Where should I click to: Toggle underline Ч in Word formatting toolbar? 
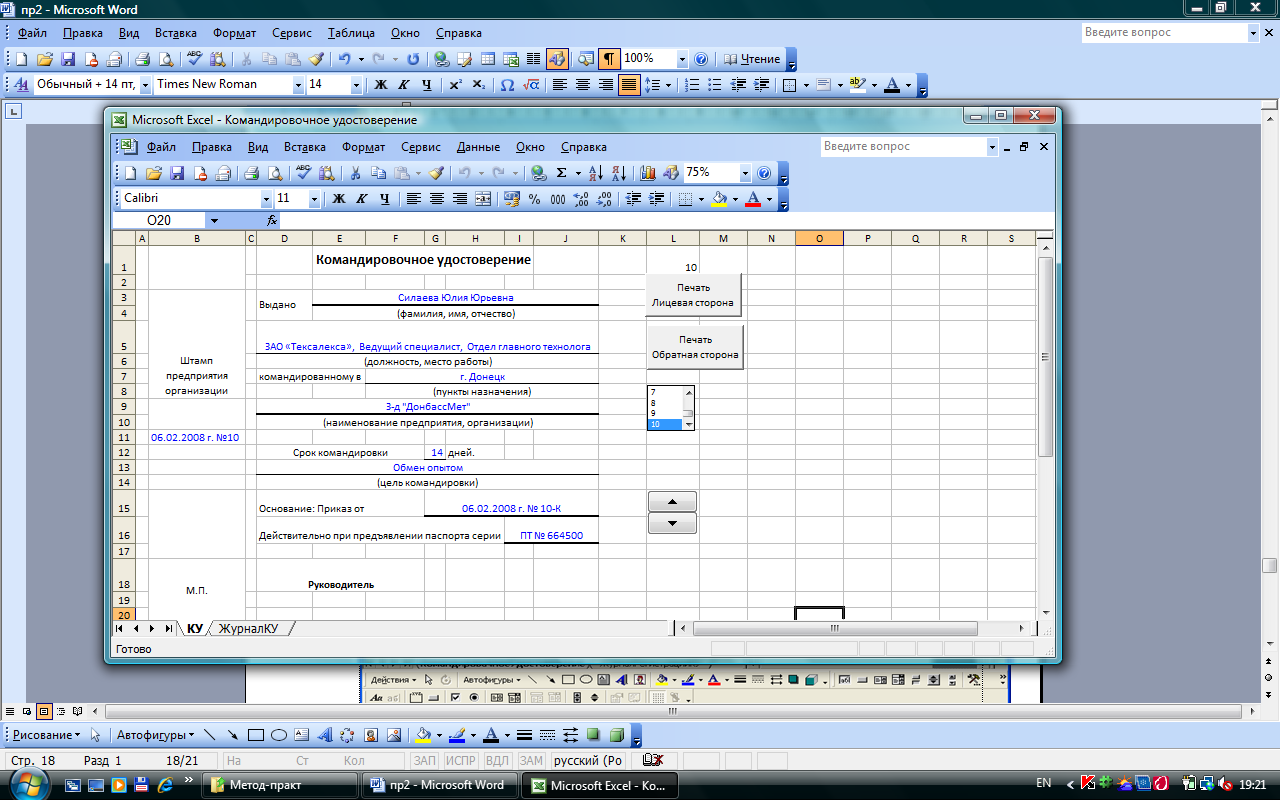pos(427,85)
